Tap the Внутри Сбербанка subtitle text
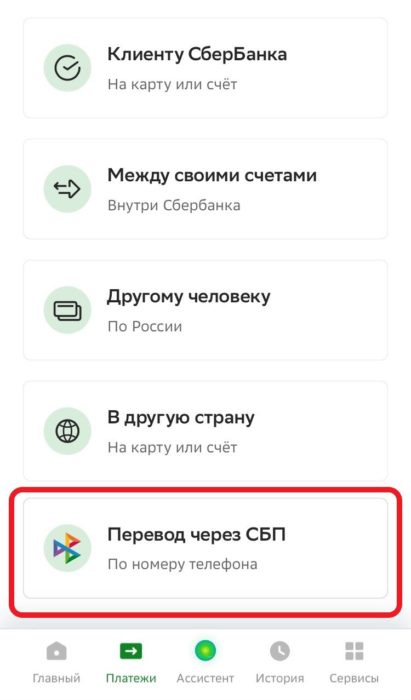This screenshot has height=700, width=411. (x=174, y=205)
